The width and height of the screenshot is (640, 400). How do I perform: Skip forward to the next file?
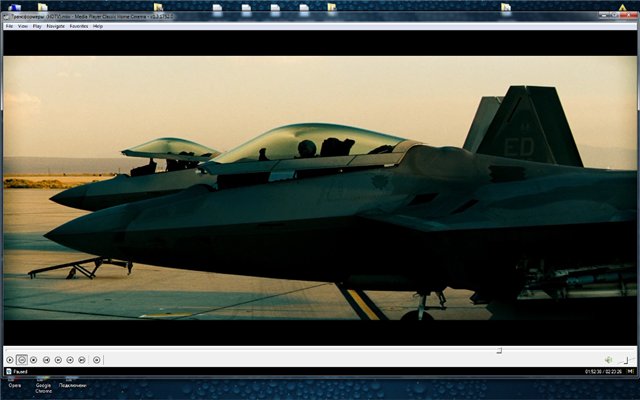82,360
